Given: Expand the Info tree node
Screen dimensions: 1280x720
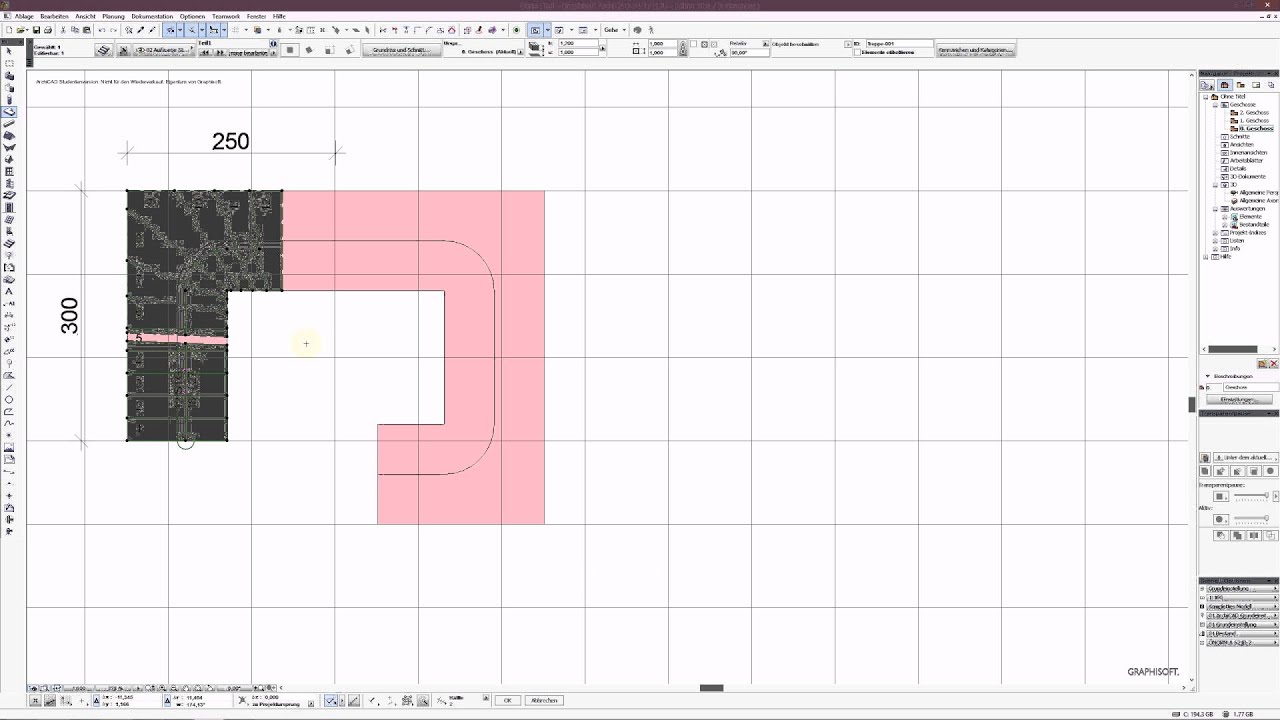Looking at the screenshot, I should (x=1215, y=249).
